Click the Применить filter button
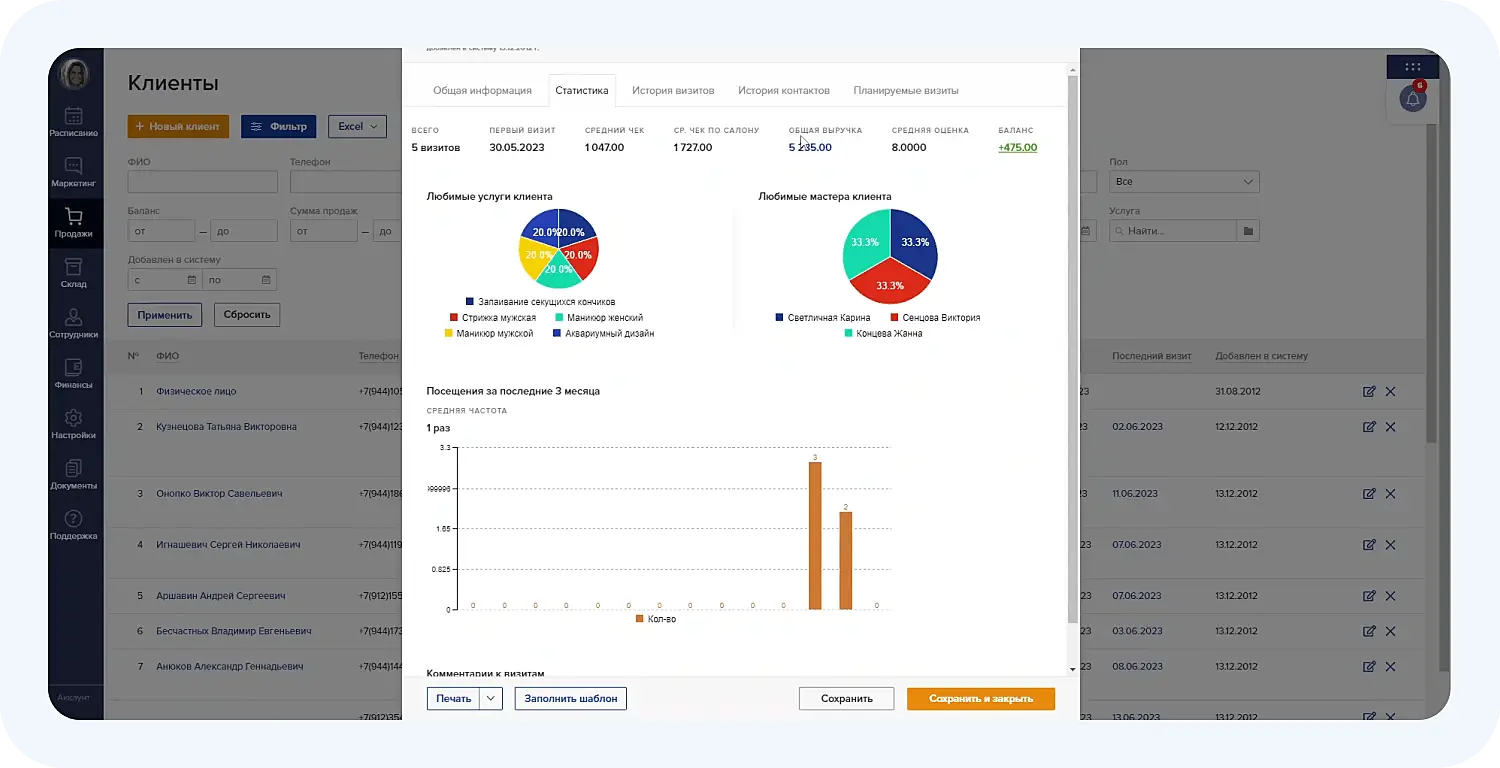This screenshot has width=1500, height=768. 165,314
